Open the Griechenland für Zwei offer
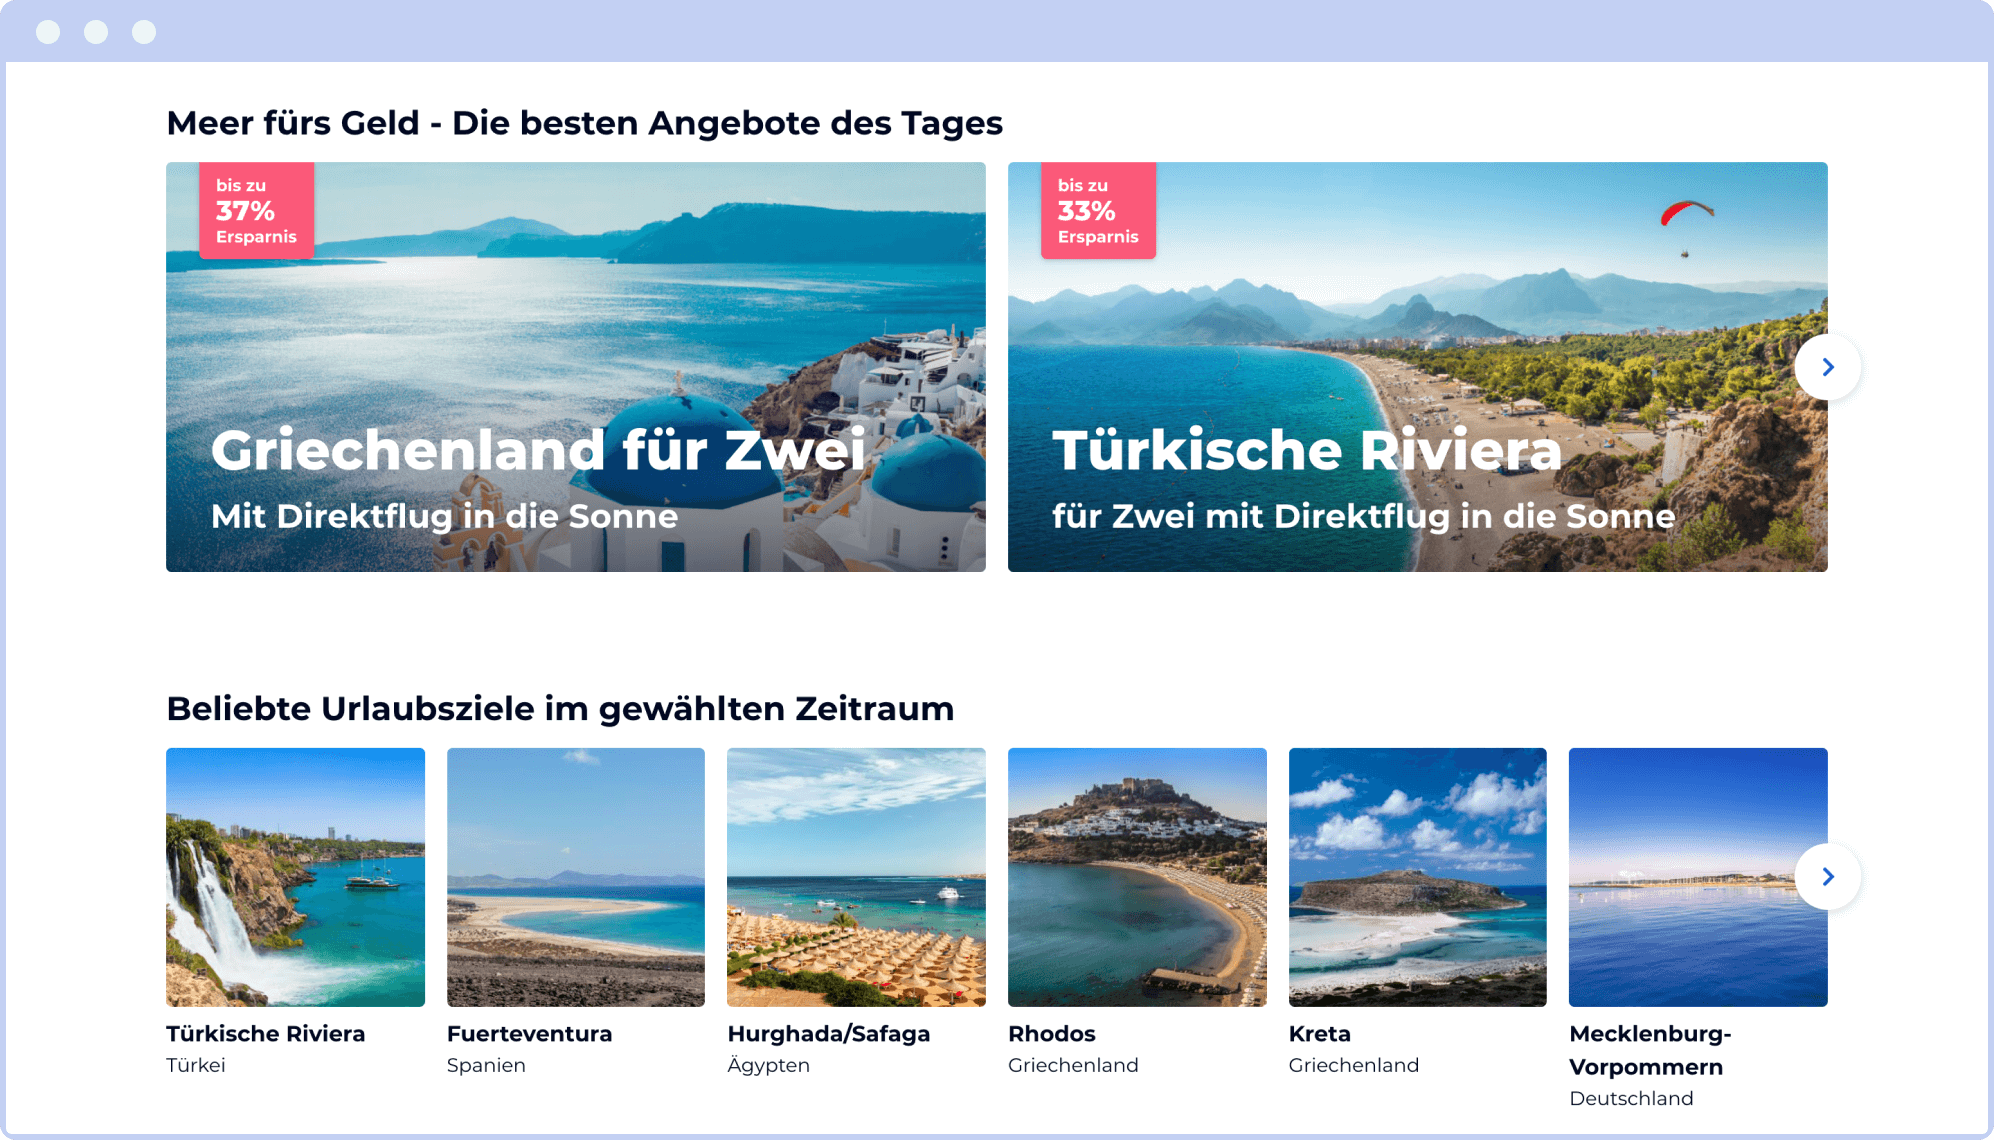The height and width of the screenshot is (1140, 1994). tap(576, 367)
